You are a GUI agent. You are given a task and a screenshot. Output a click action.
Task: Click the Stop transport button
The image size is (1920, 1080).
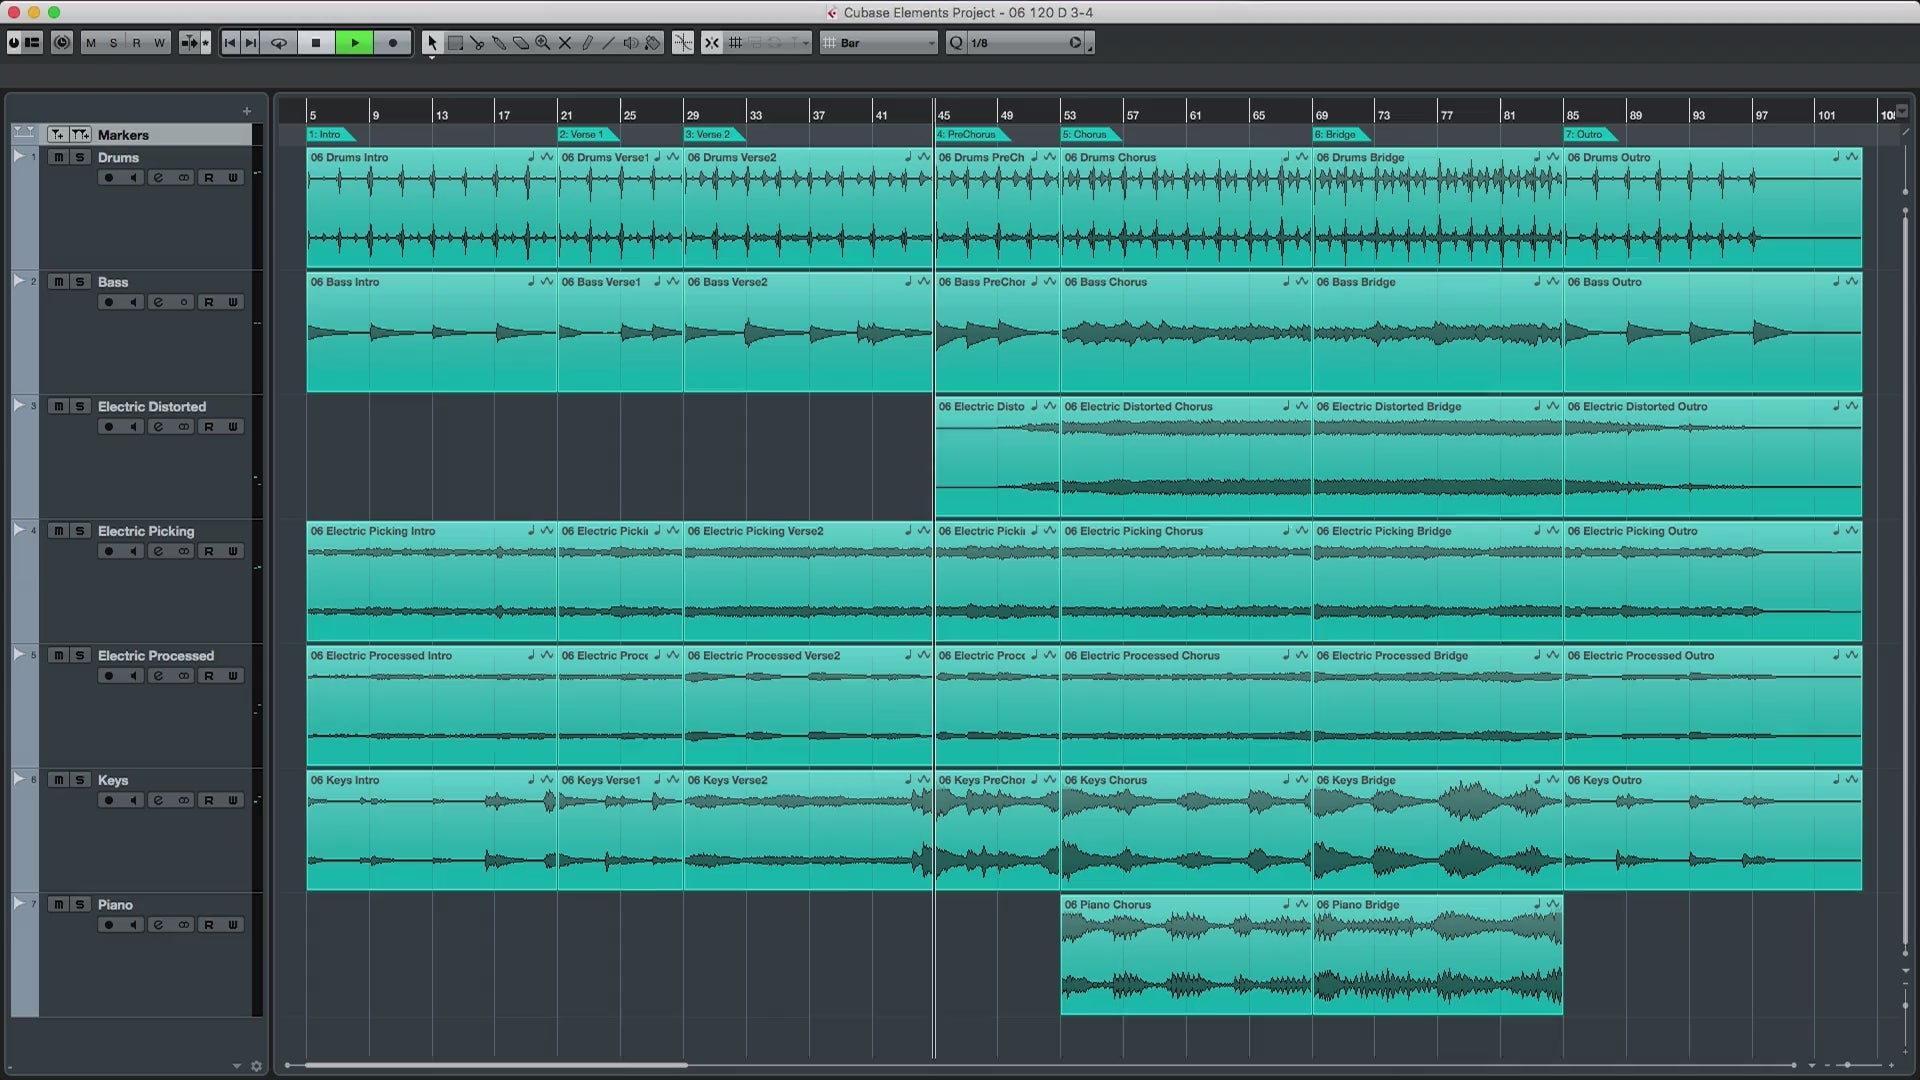[x=316, y=43]
